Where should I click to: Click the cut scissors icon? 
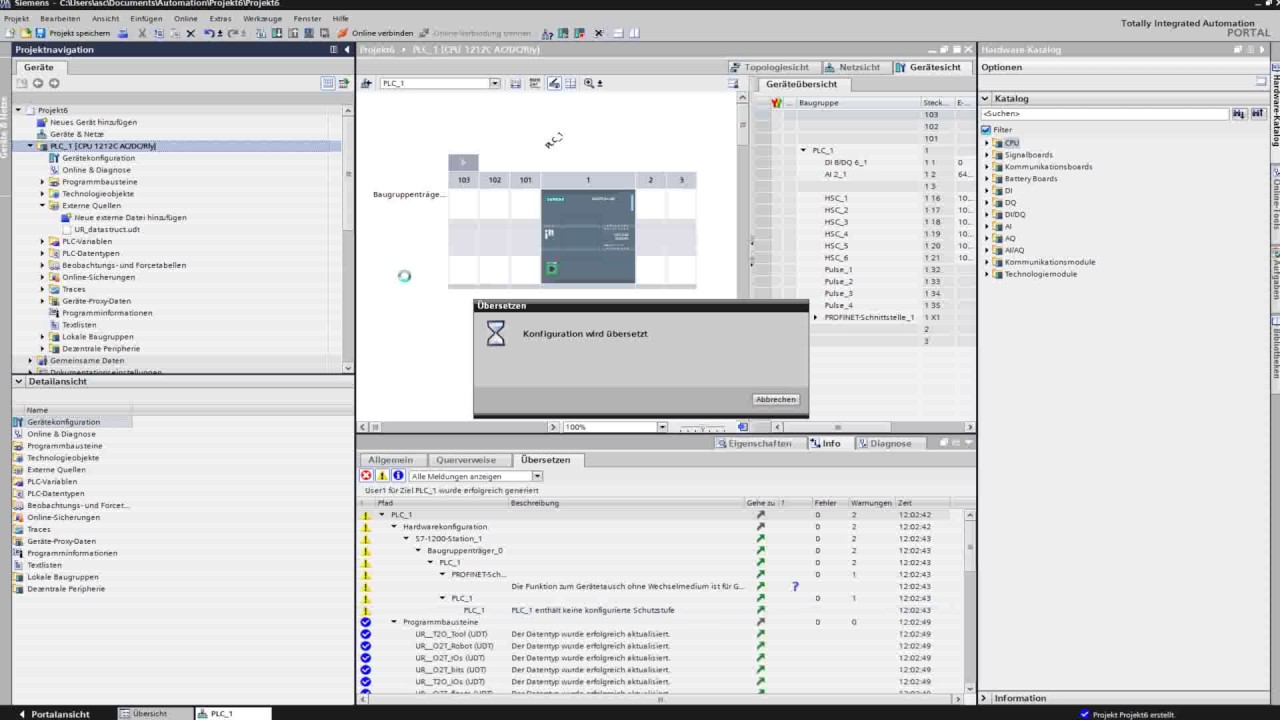142,33
